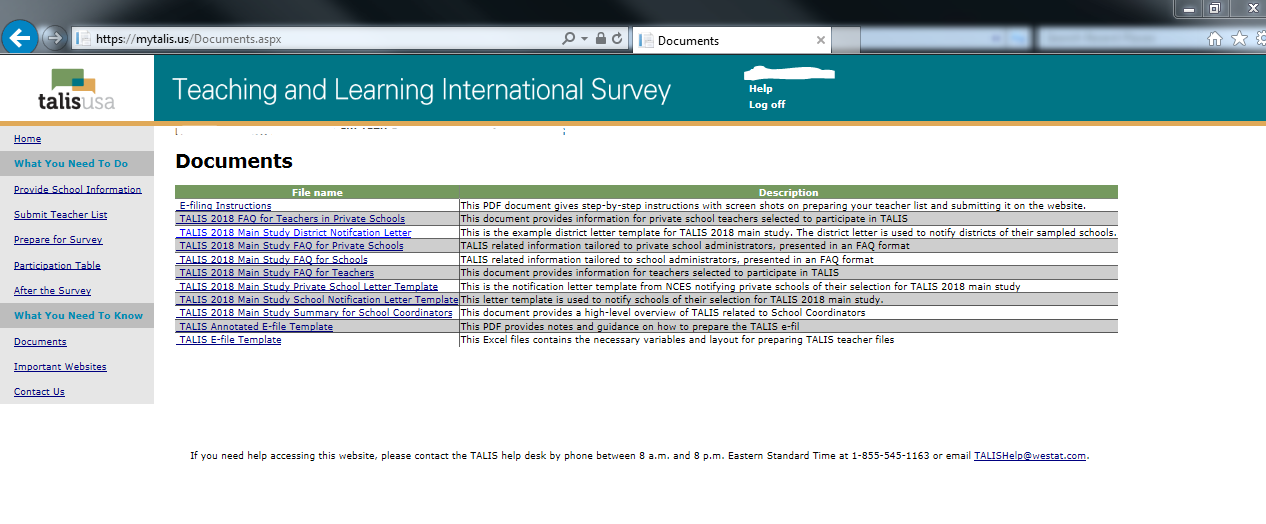Image resolution: width=1266 pixels, height=524 pixels.
Task: Click the search magnifier in address bar
Action: (x=568, y=39)
